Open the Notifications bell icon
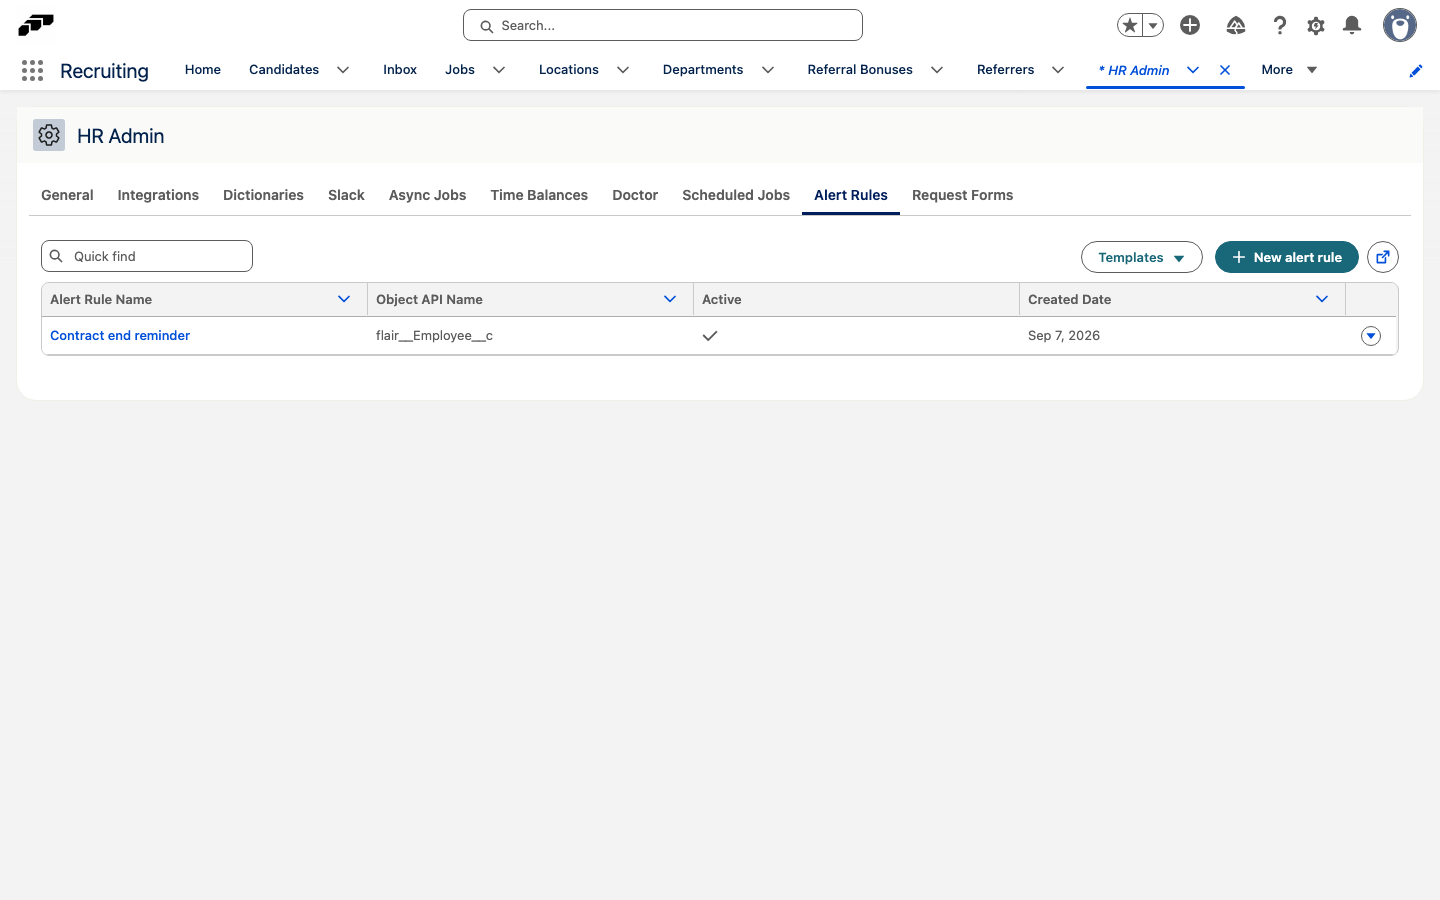 coord(1352,25)
